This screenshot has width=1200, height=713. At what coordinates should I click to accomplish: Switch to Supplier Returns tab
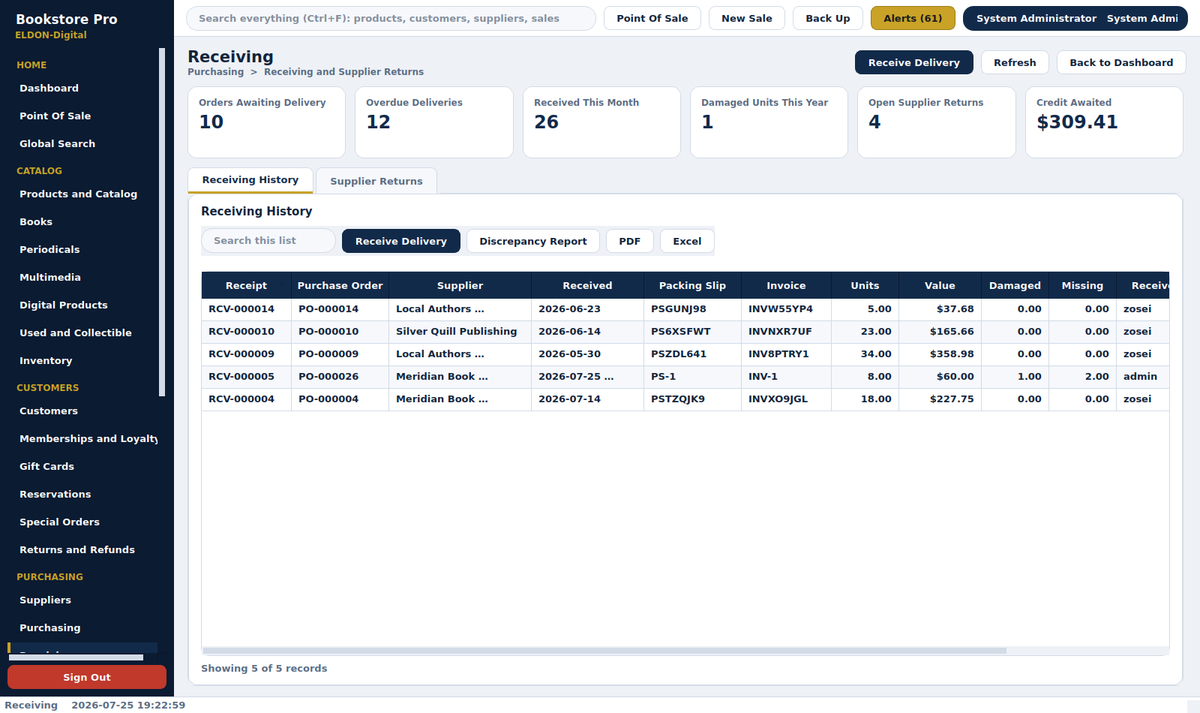click(x=376, y=181)
